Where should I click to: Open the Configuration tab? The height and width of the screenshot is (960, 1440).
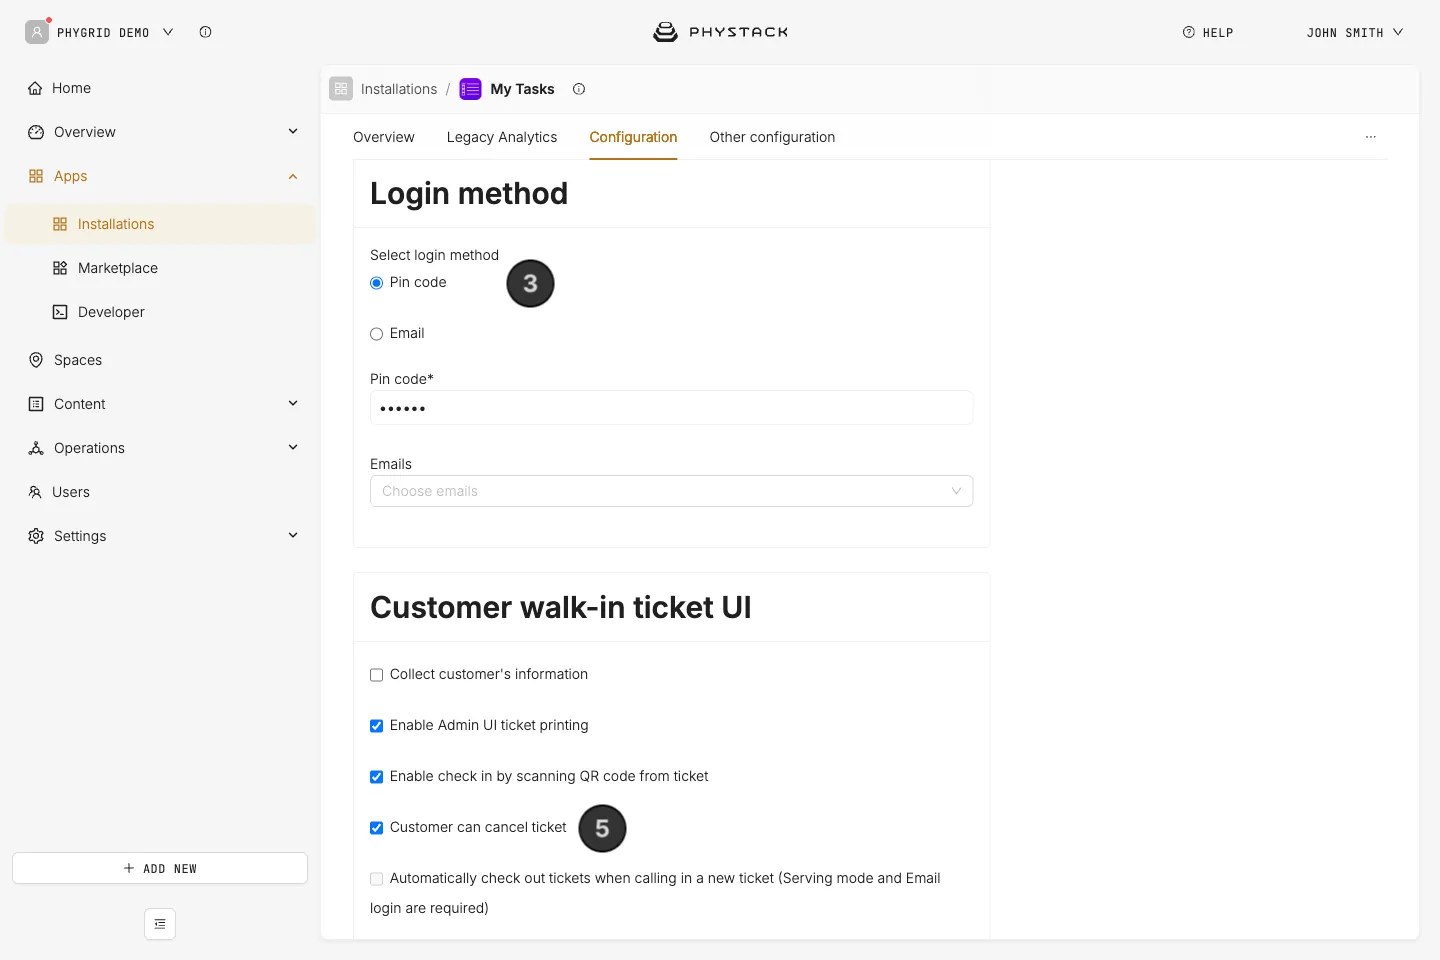point(633,137)
